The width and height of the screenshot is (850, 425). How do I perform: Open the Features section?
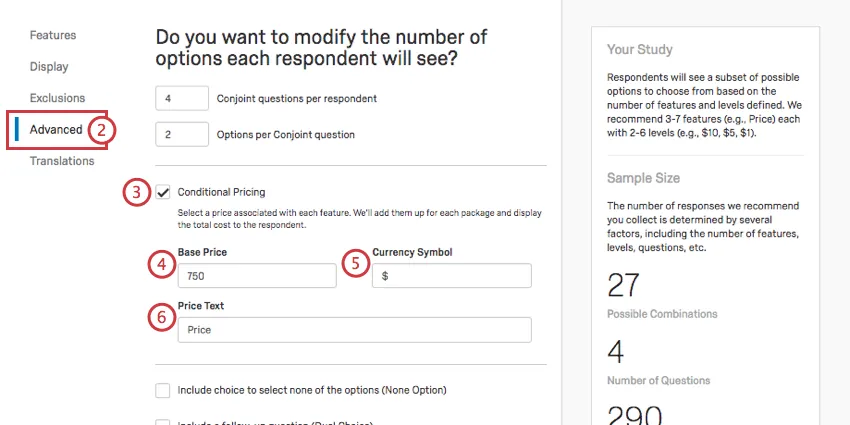click(x=52, y=36)
